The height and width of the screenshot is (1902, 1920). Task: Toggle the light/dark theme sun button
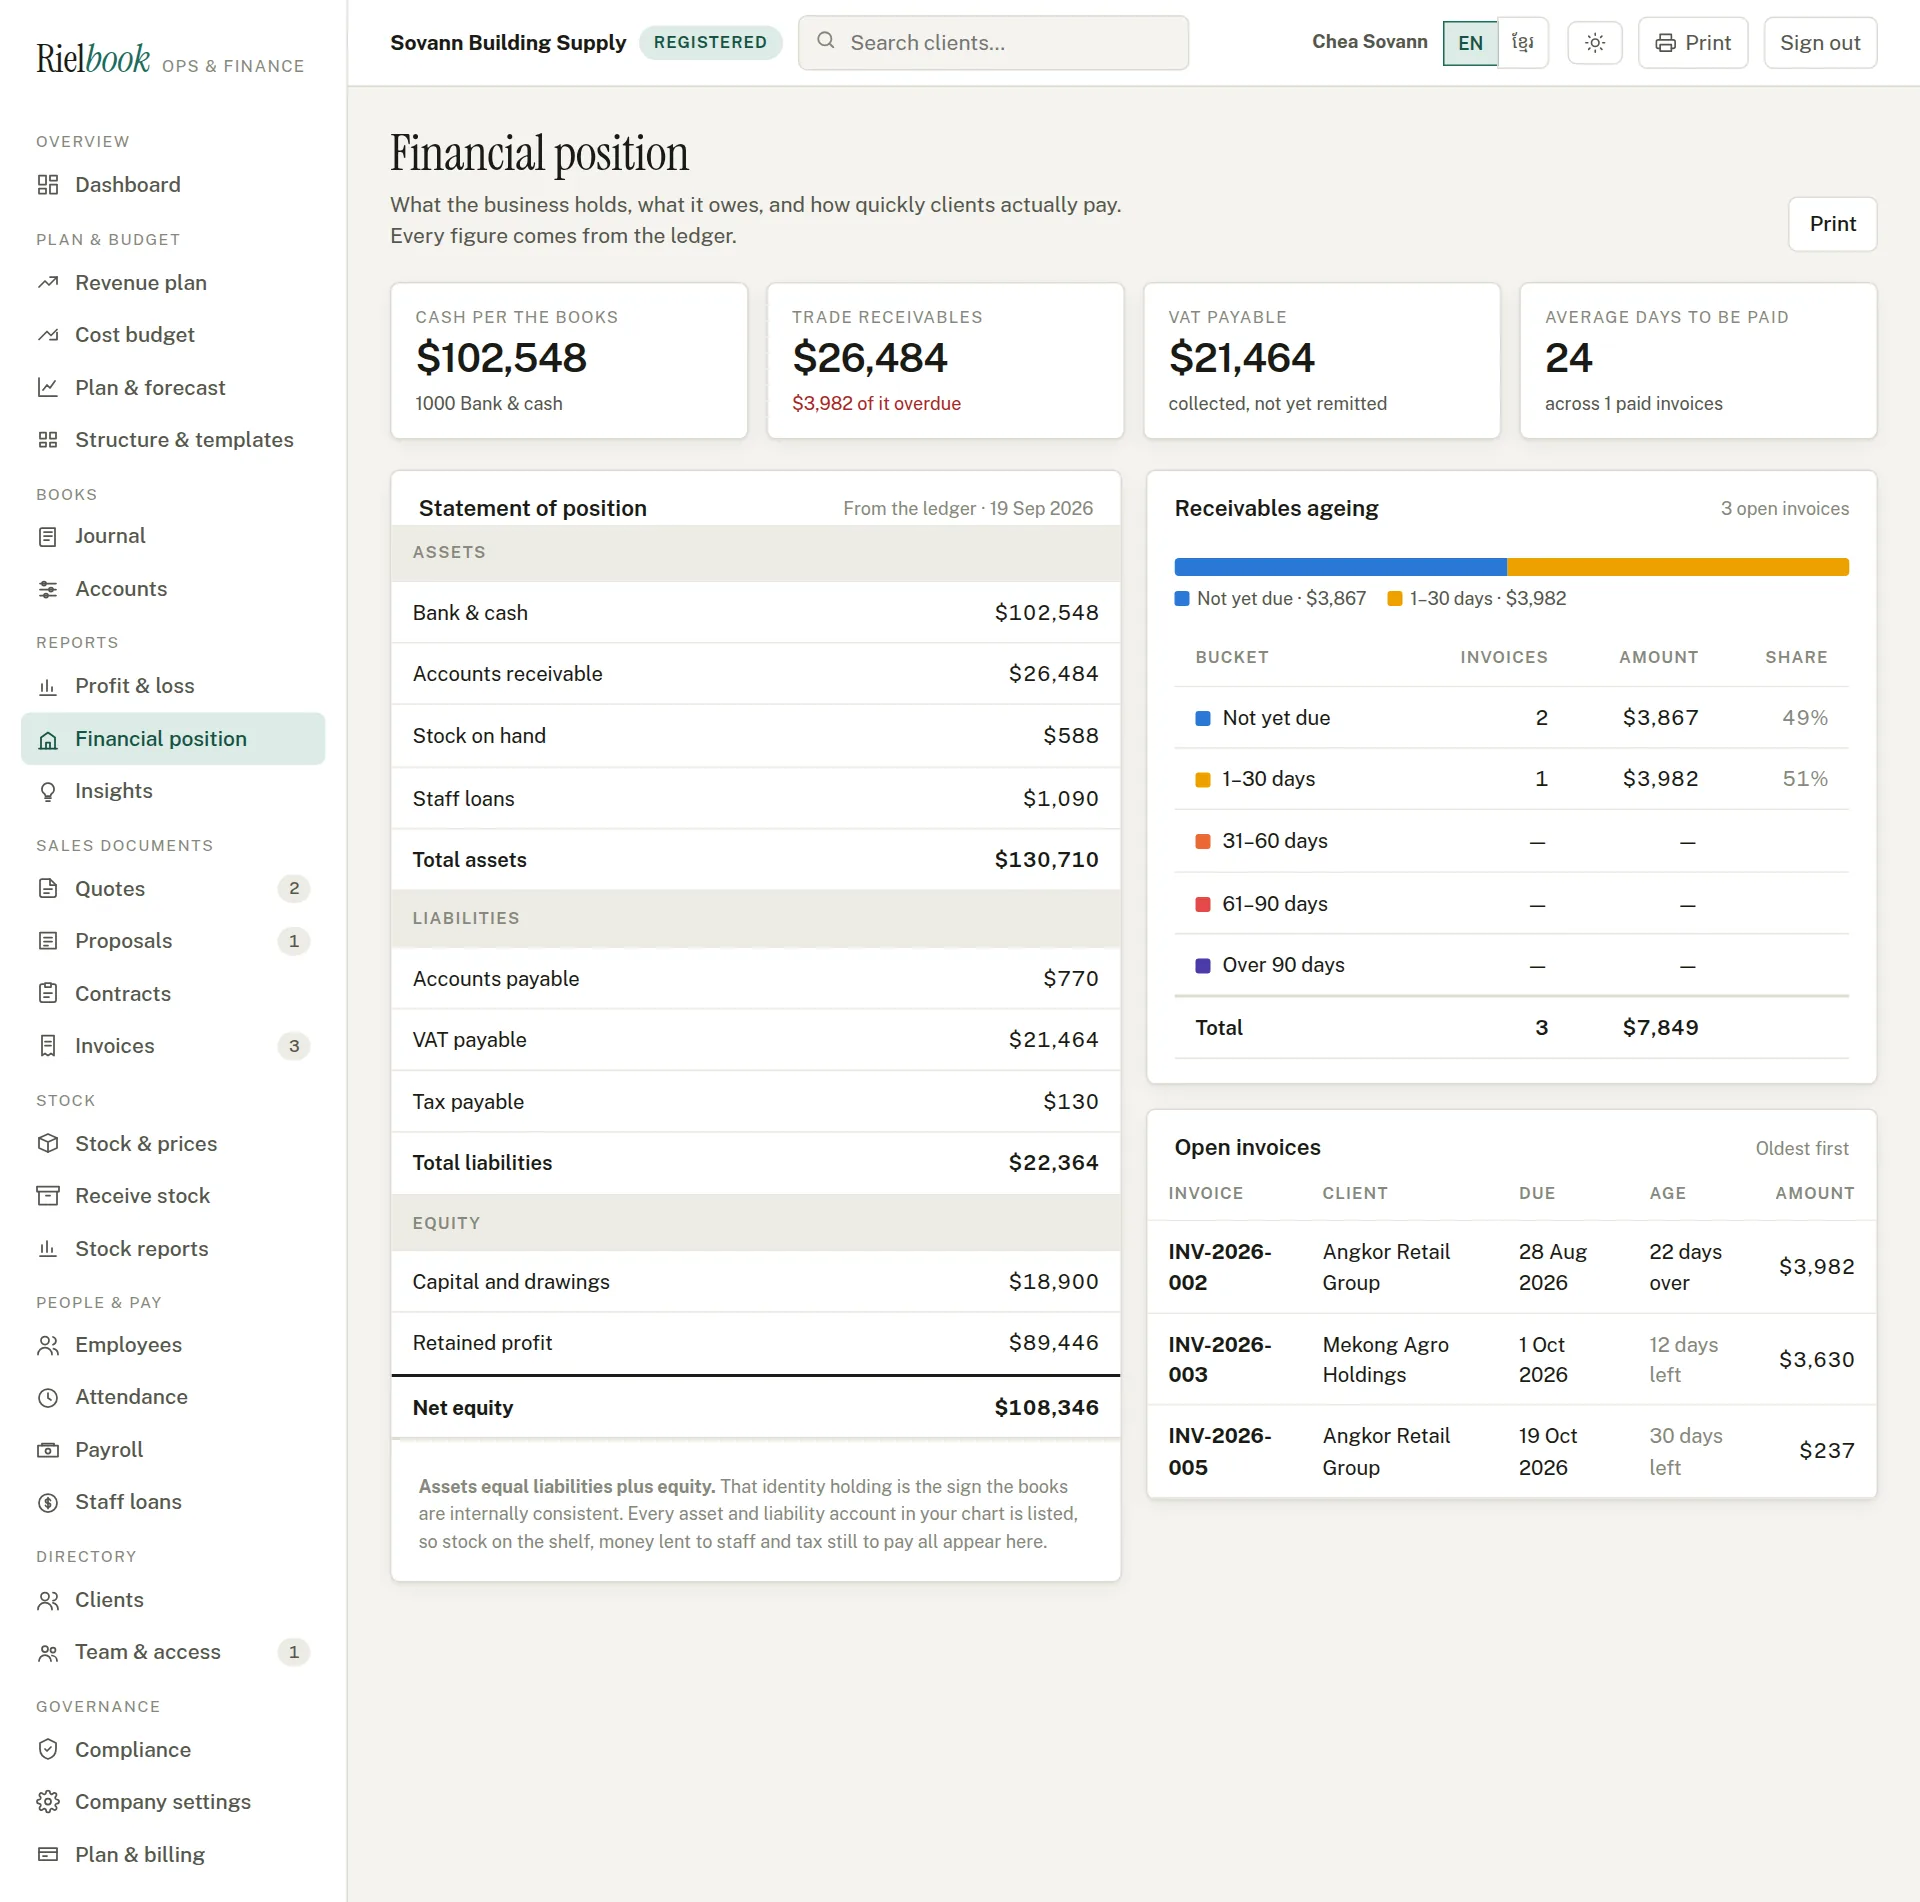click(x=1595, y=43)
